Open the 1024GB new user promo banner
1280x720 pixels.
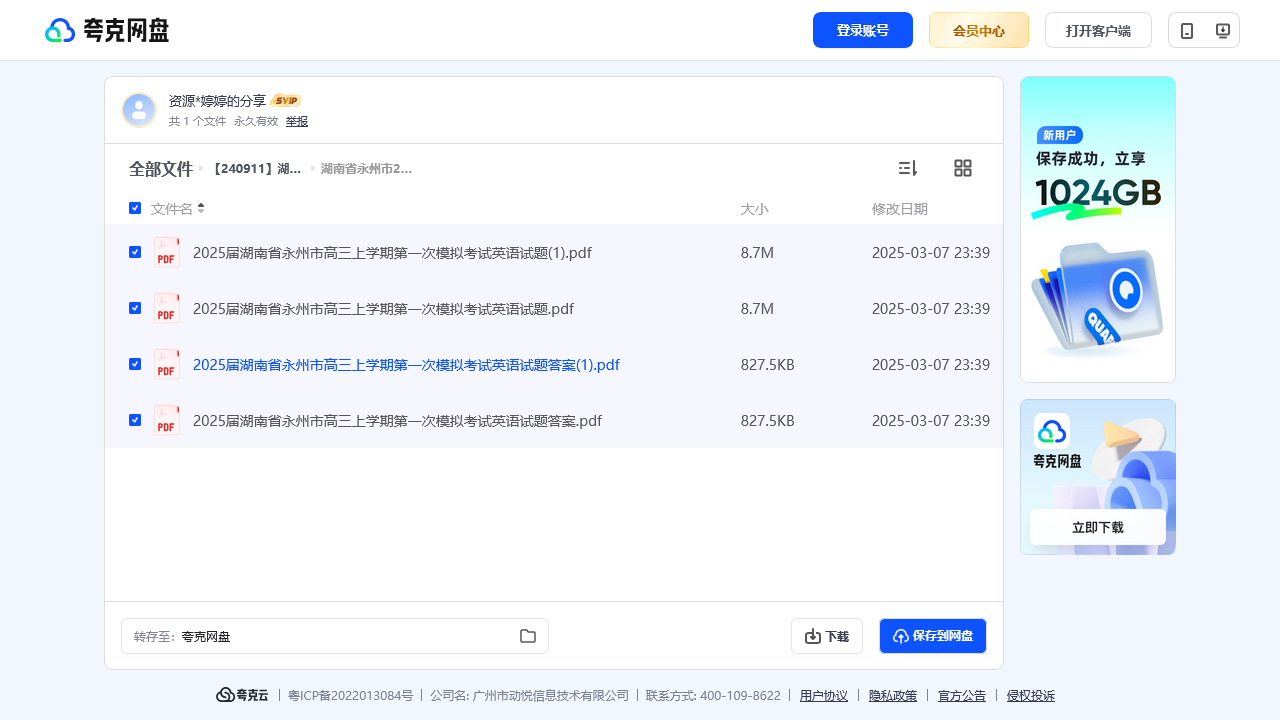pyautogui.click(x=1098, y=229)
